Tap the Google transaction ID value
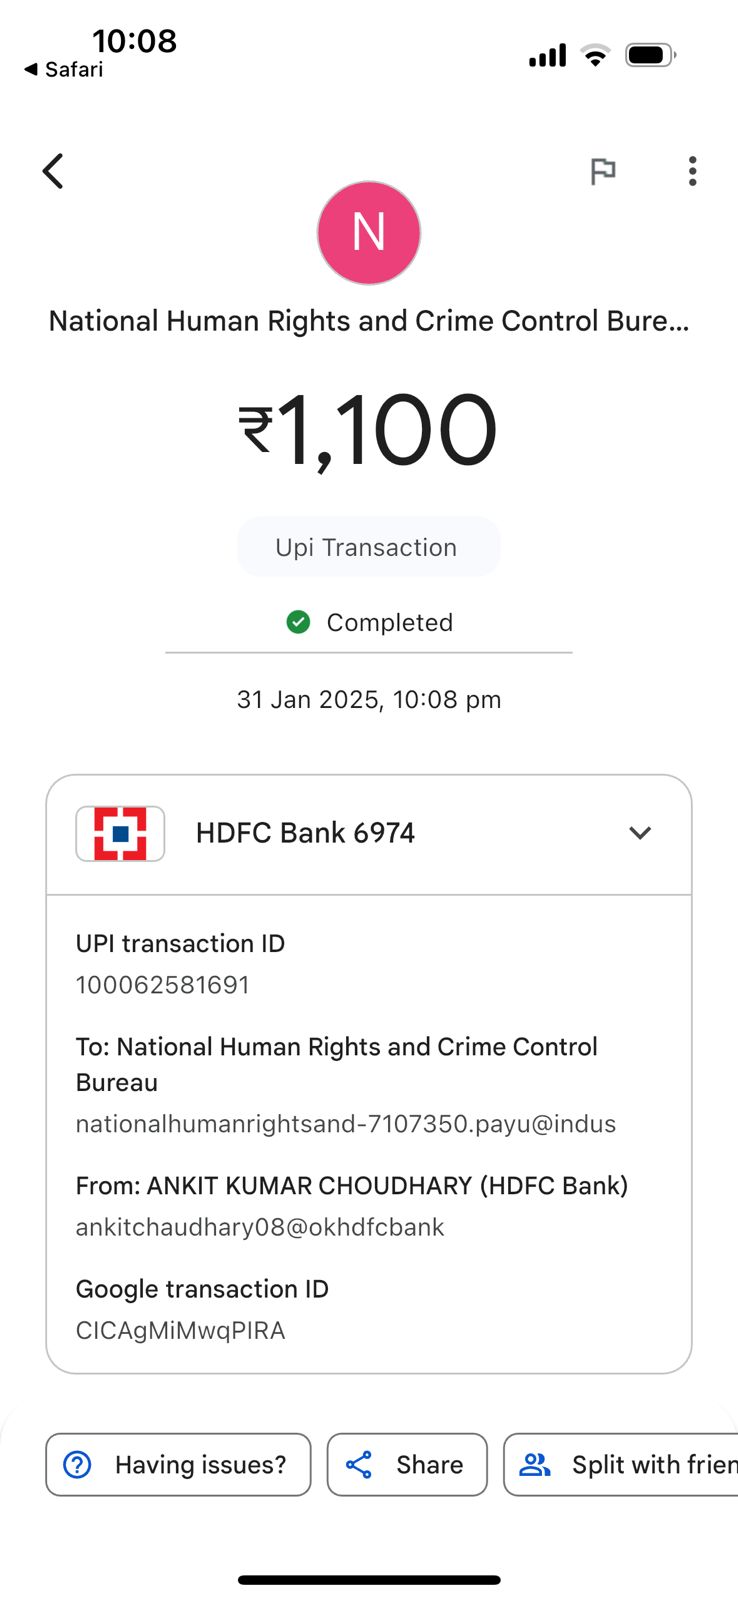The width and height of the screenshot is (738, 1600). 181,1331
